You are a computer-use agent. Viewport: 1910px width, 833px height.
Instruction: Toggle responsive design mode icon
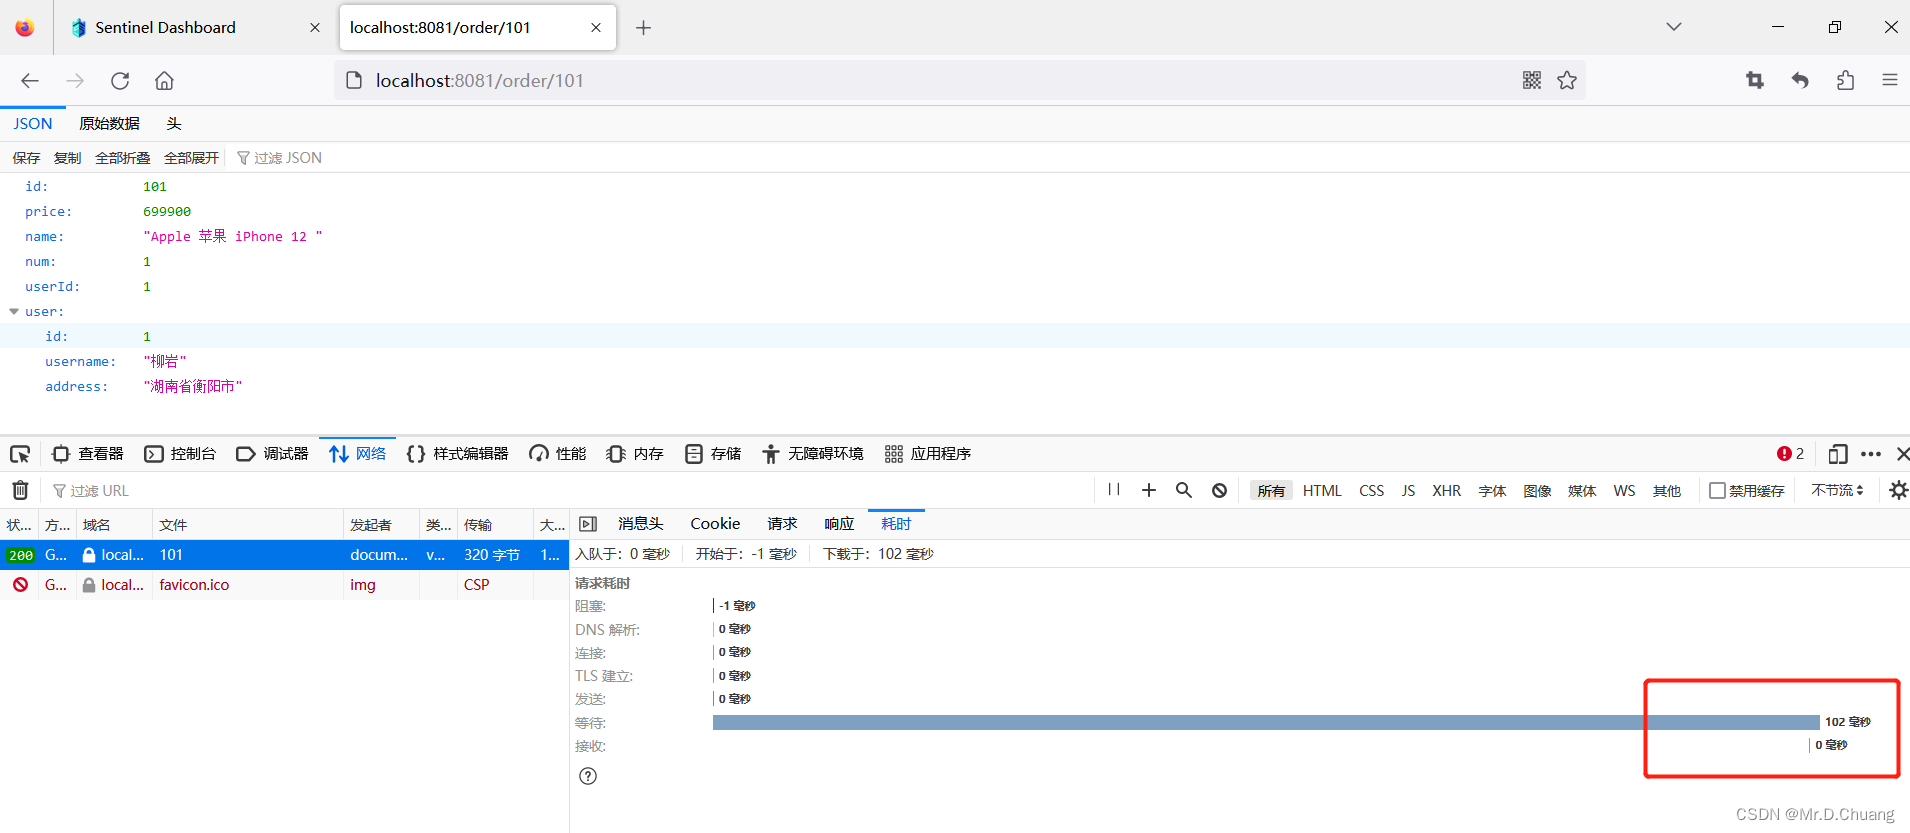1838,454
